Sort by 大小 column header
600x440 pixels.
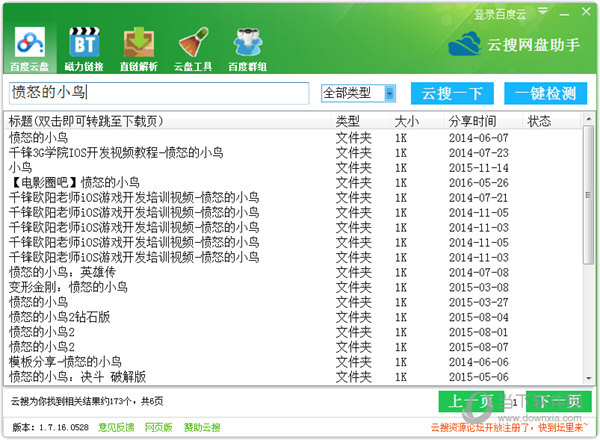tap(417, 121)
